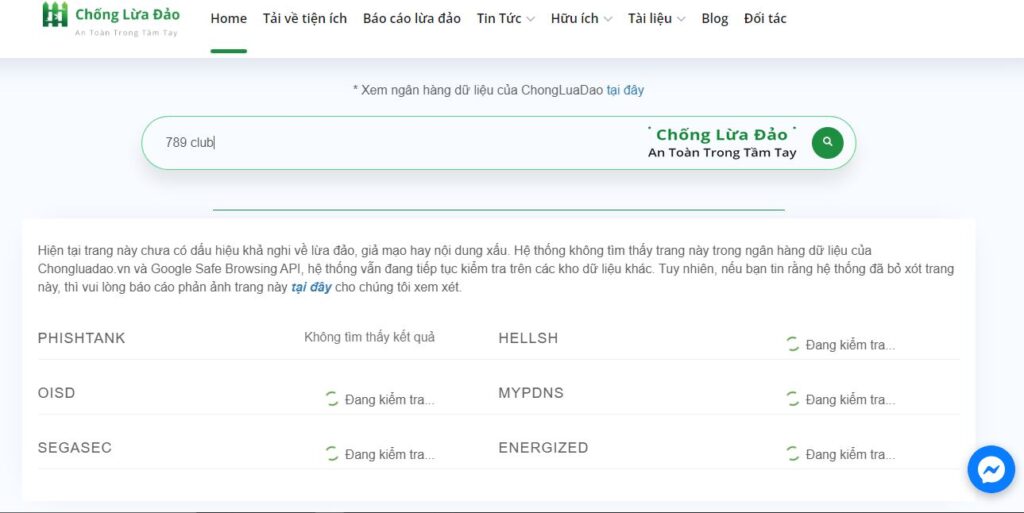Click the Chống Lừa Đảo logo
Screen dimensions: 1024x513
[111, 18]
